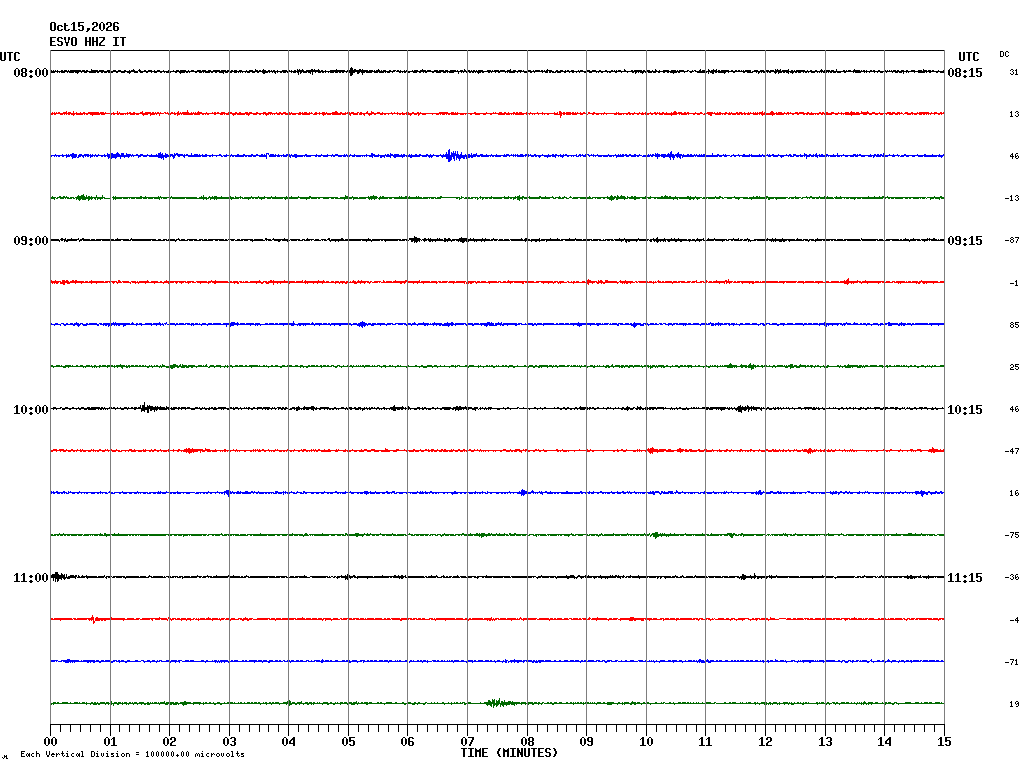Click the DC offset value 31

point(1014,72)
